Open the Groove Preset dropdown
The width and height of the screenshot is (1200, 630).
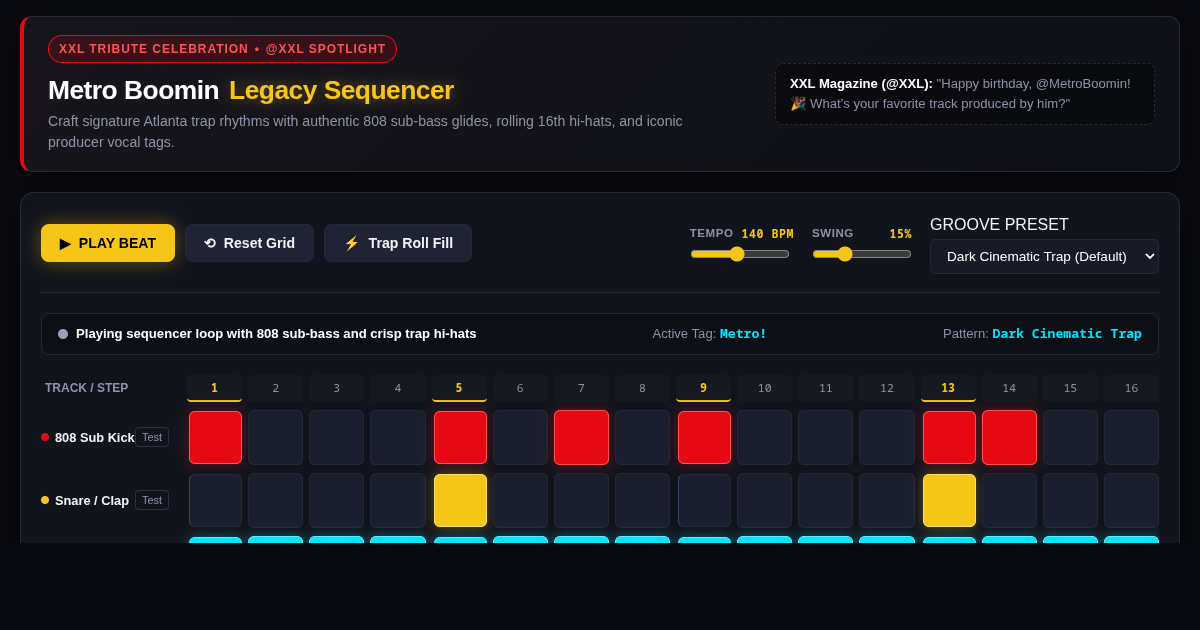1044,256
